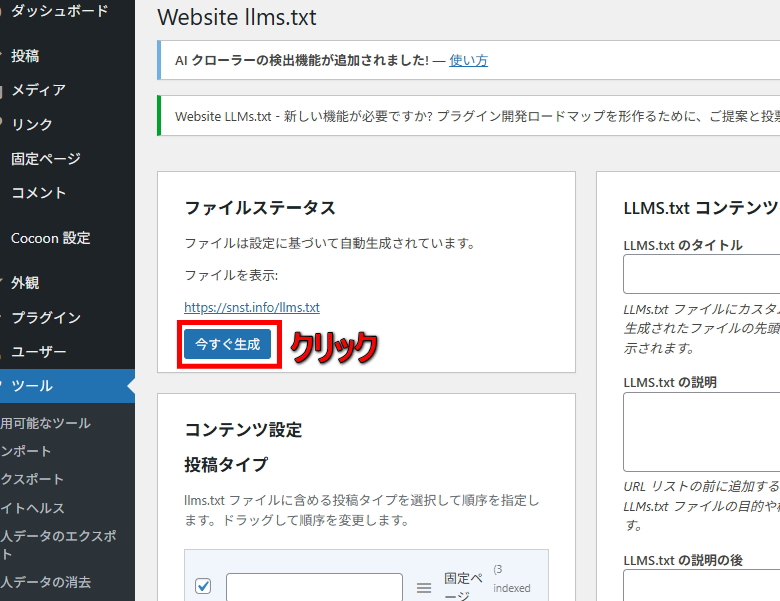Open the メディア library menu
Viewport: 780px width, 601px height.
pos(38,90)
